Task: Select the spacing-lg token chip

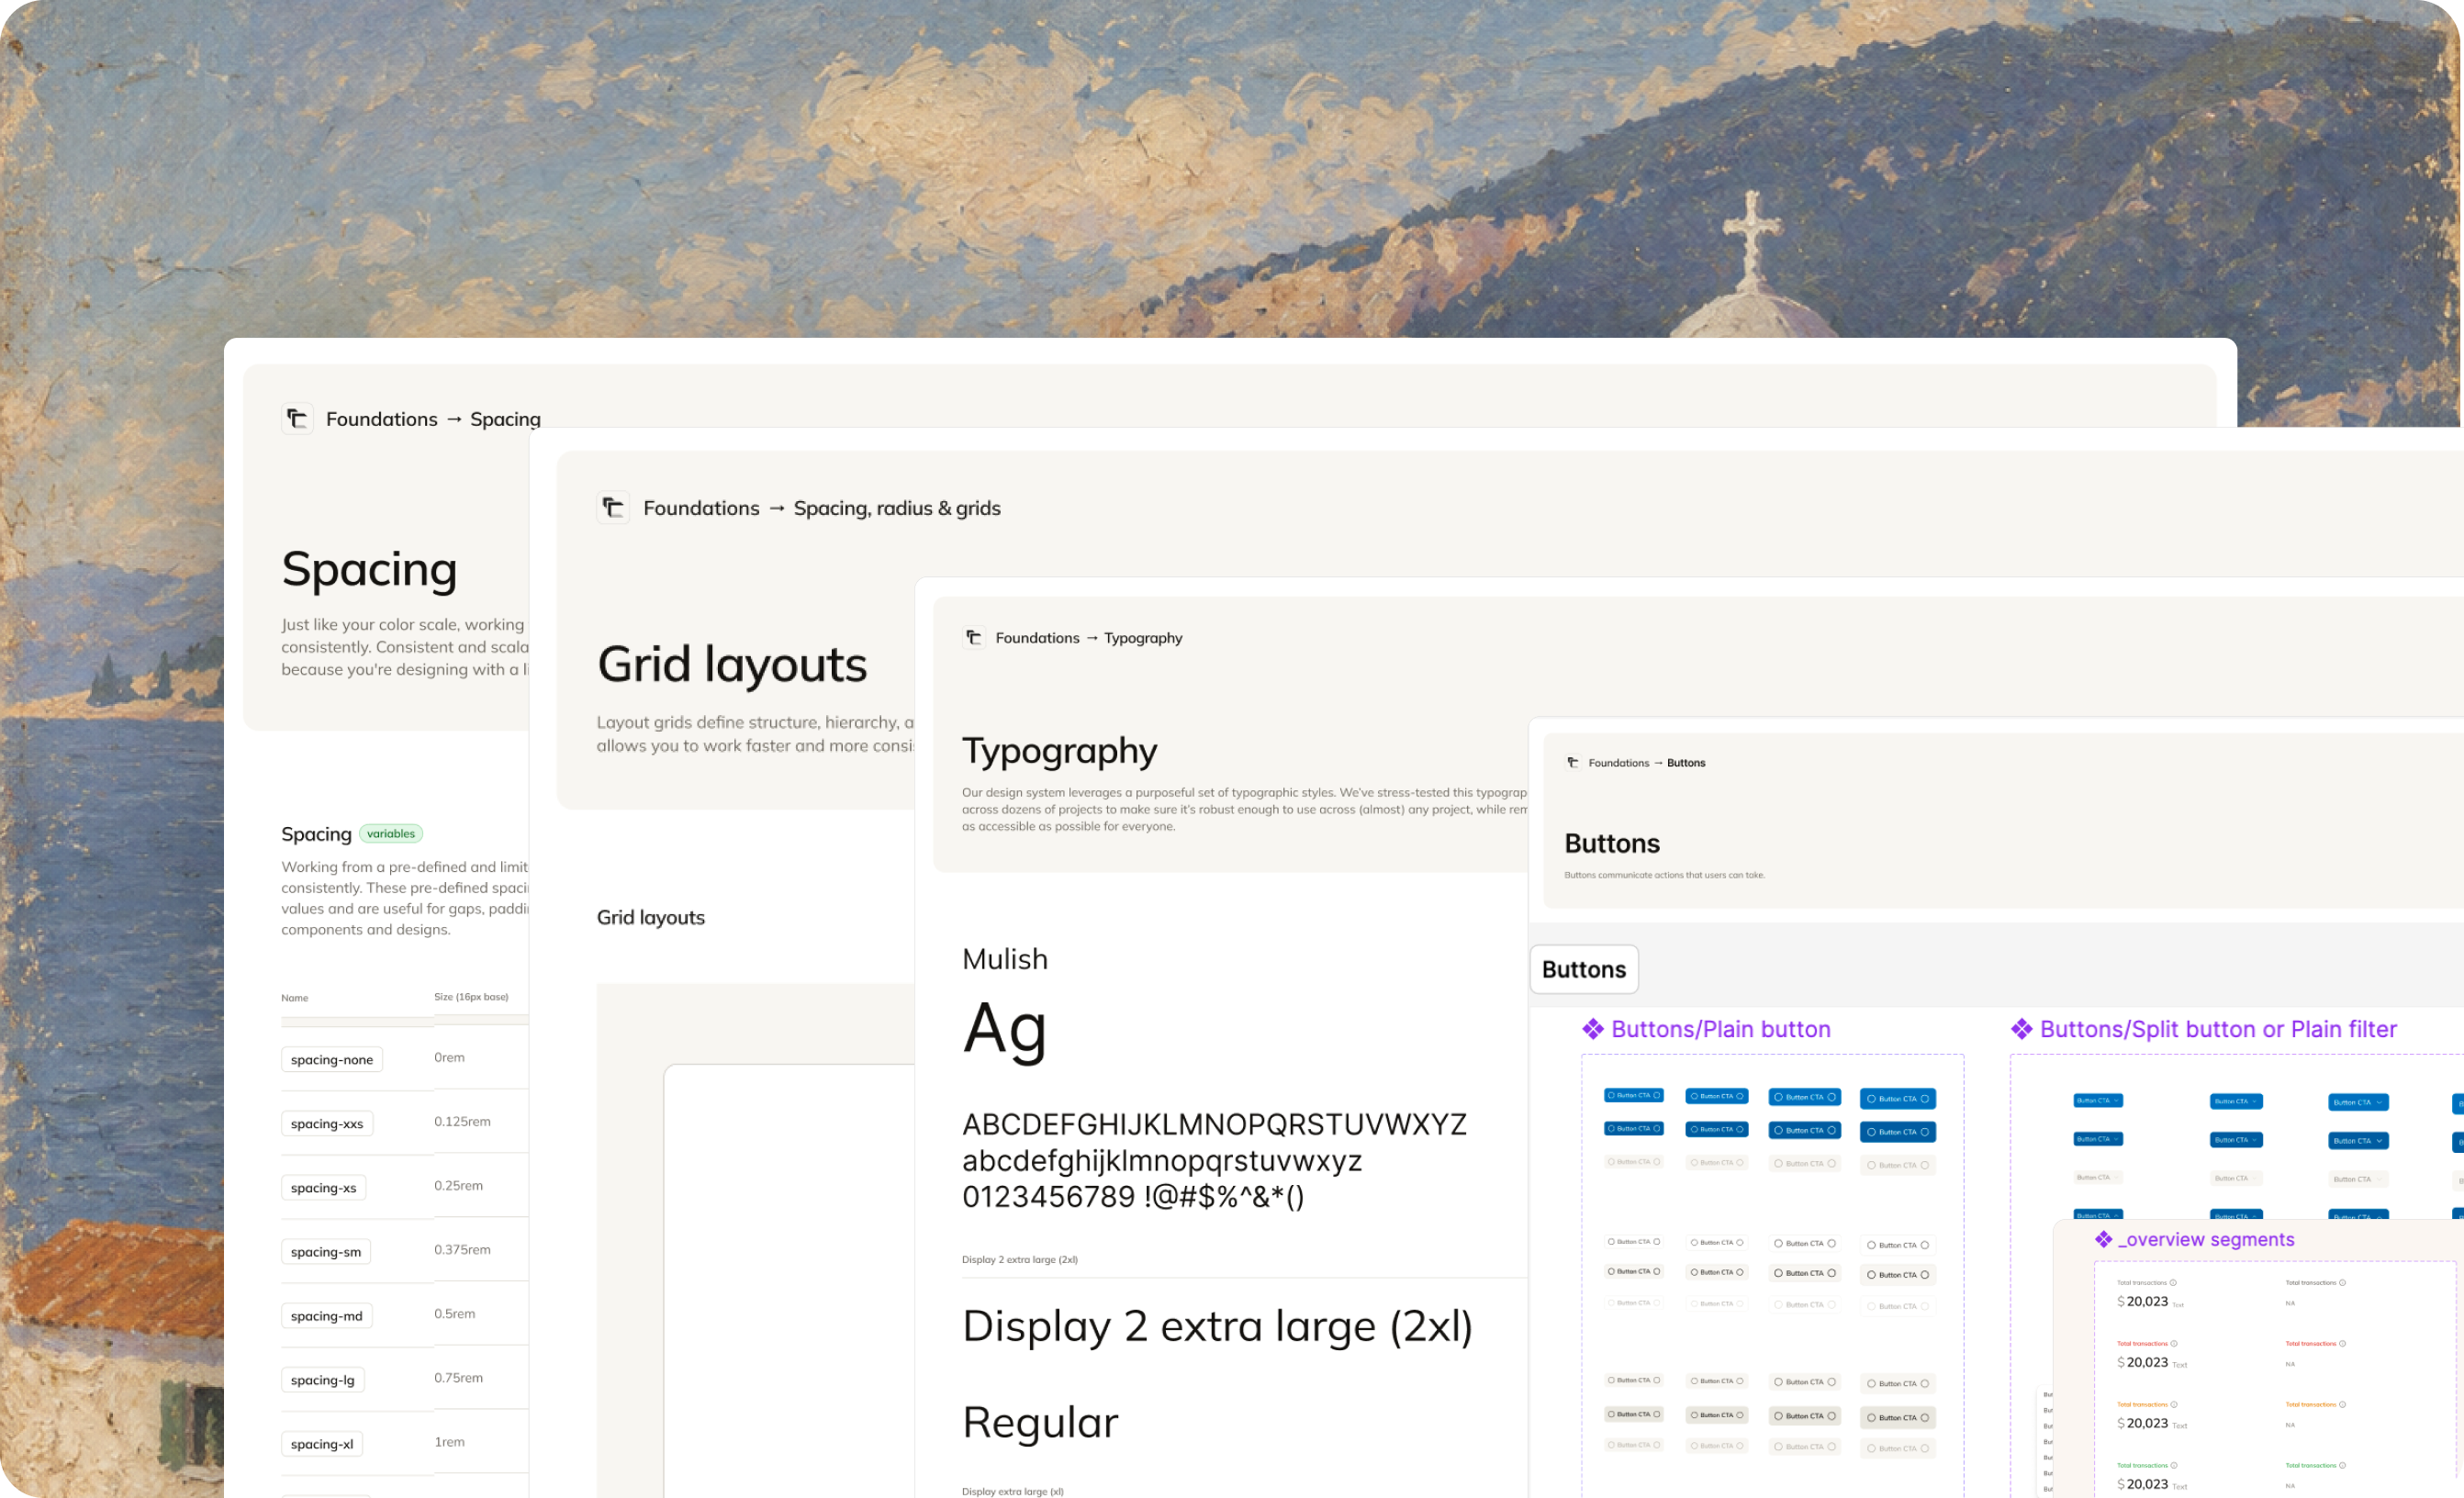Action: pos(323,1379)
